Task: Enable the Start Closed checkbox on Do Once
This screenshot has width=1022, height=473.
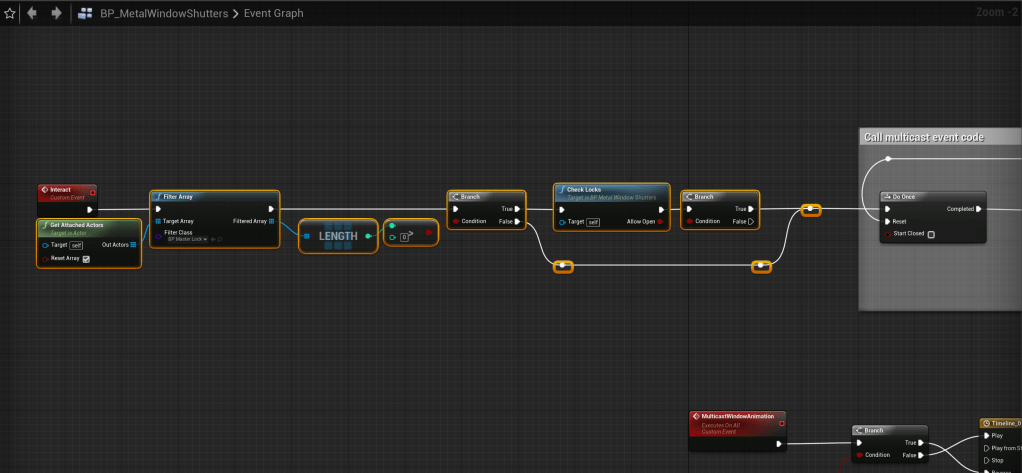Action: [x=931, y=235]
